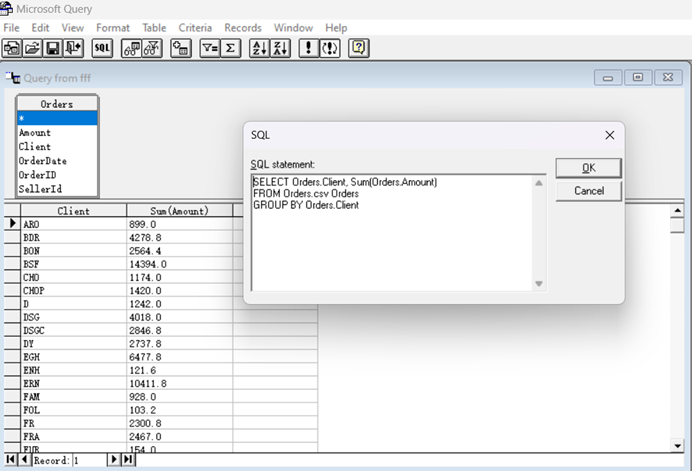
Task: Click the Open Query folder icon
Action: (32, 48)
